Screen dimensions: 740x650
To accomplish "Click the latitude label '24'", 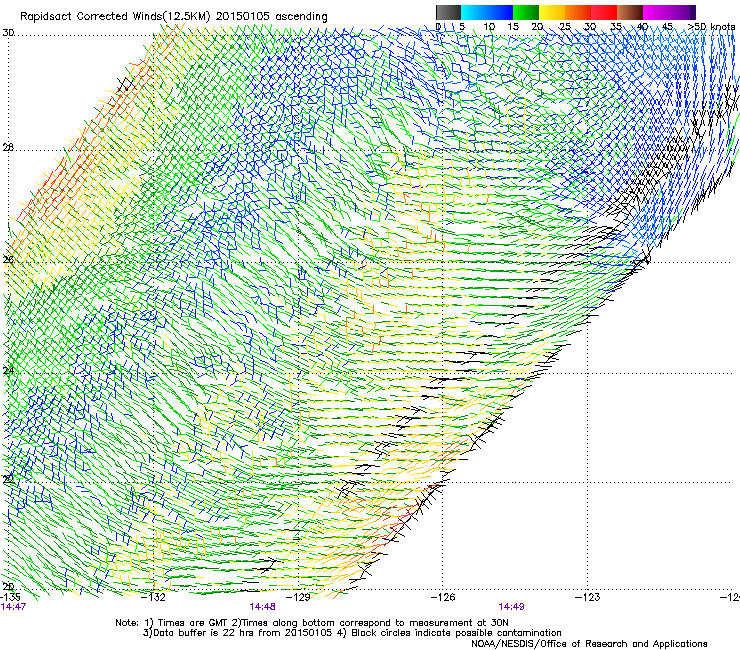I will 8,370.
